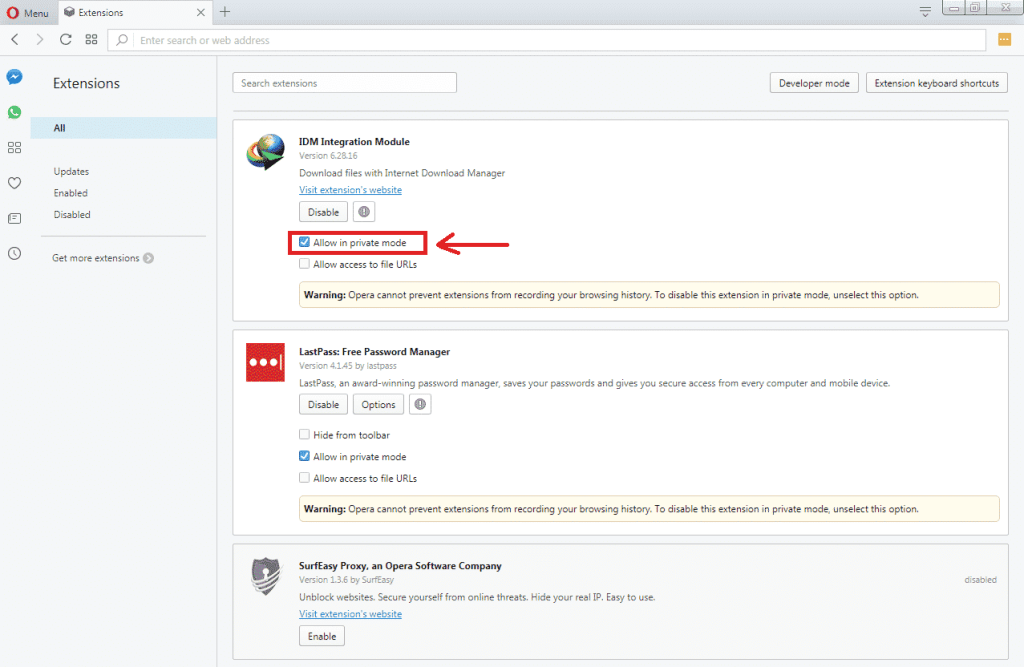1024x667 pixels.
Task: Click the Extensions page heading
Action: (x=86, y=83)
